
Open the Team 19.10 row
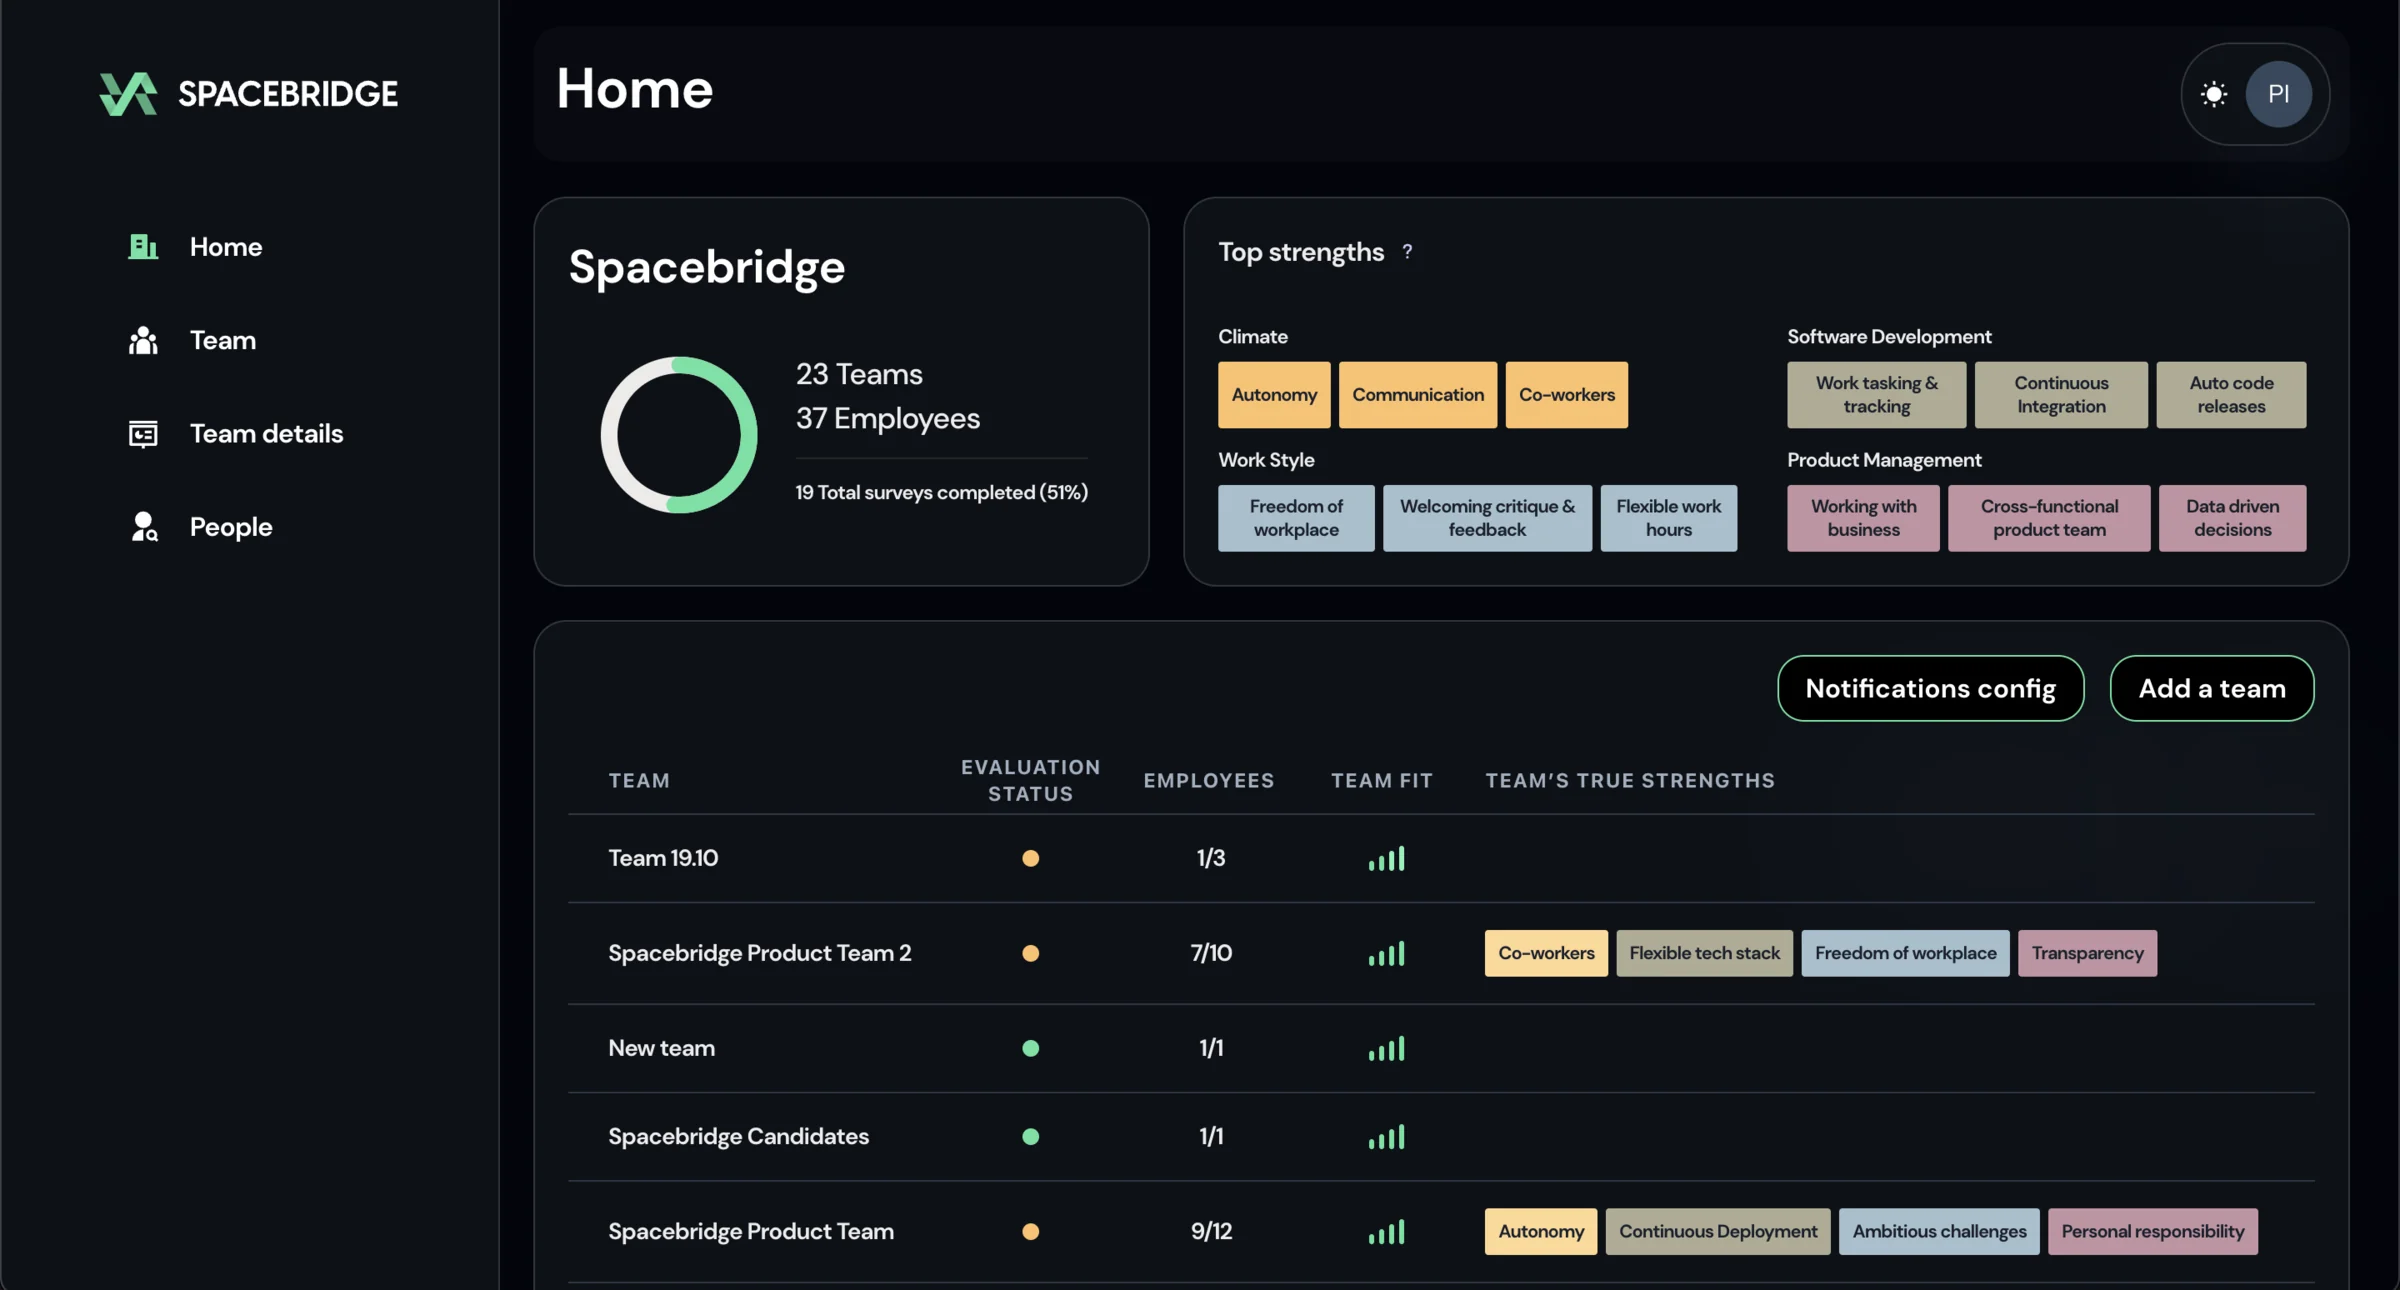(x=1441, y=858)
